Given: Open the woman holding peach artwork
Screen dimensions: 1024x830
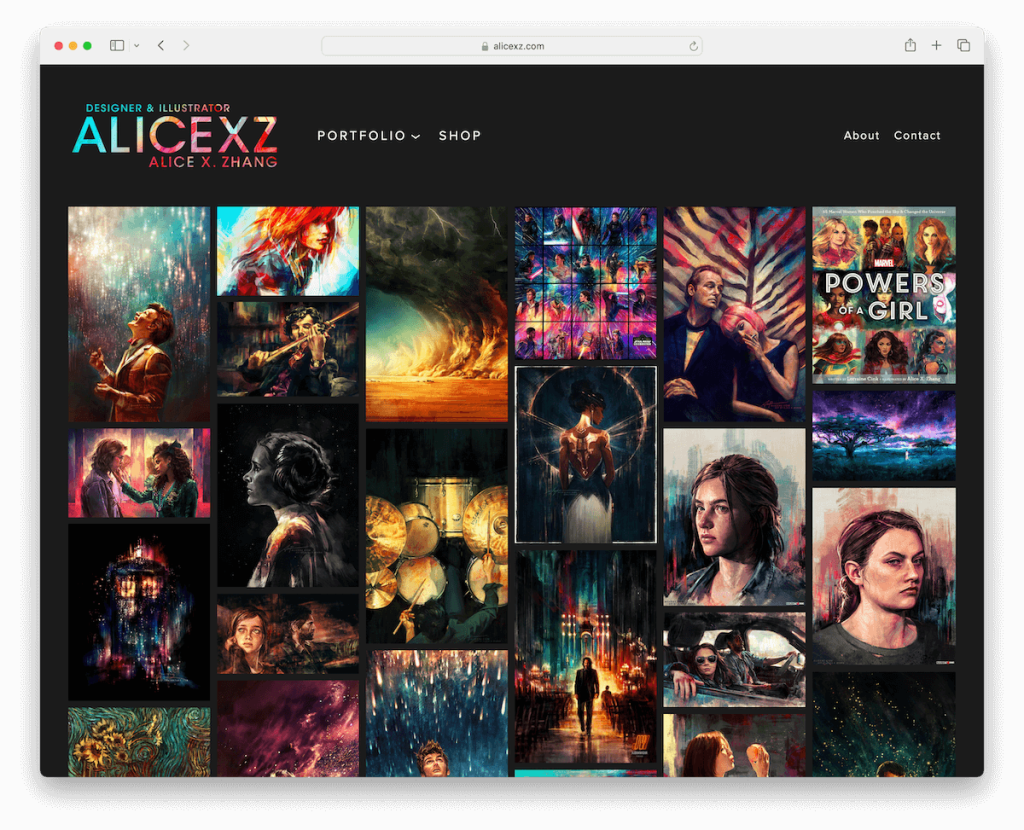Looking at the screenshot, I should click(x=735, y=745).
